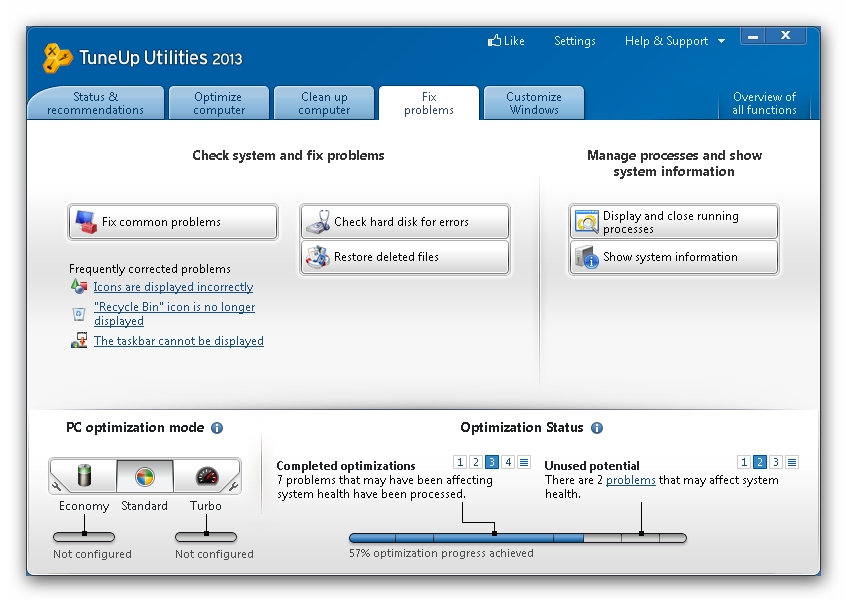This screenshot has width=847, height=602.
Task: Click the Unused potential heading
Action: click(592, 466)
